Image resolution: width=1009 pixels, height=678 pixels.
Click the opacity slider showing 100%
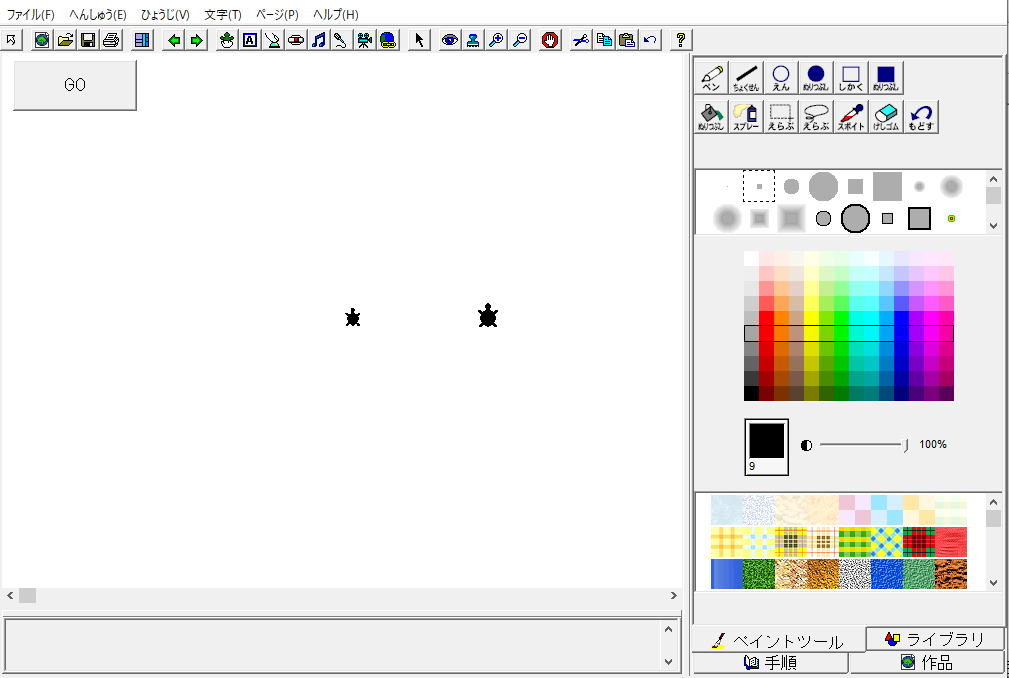[x=861, y=445]
